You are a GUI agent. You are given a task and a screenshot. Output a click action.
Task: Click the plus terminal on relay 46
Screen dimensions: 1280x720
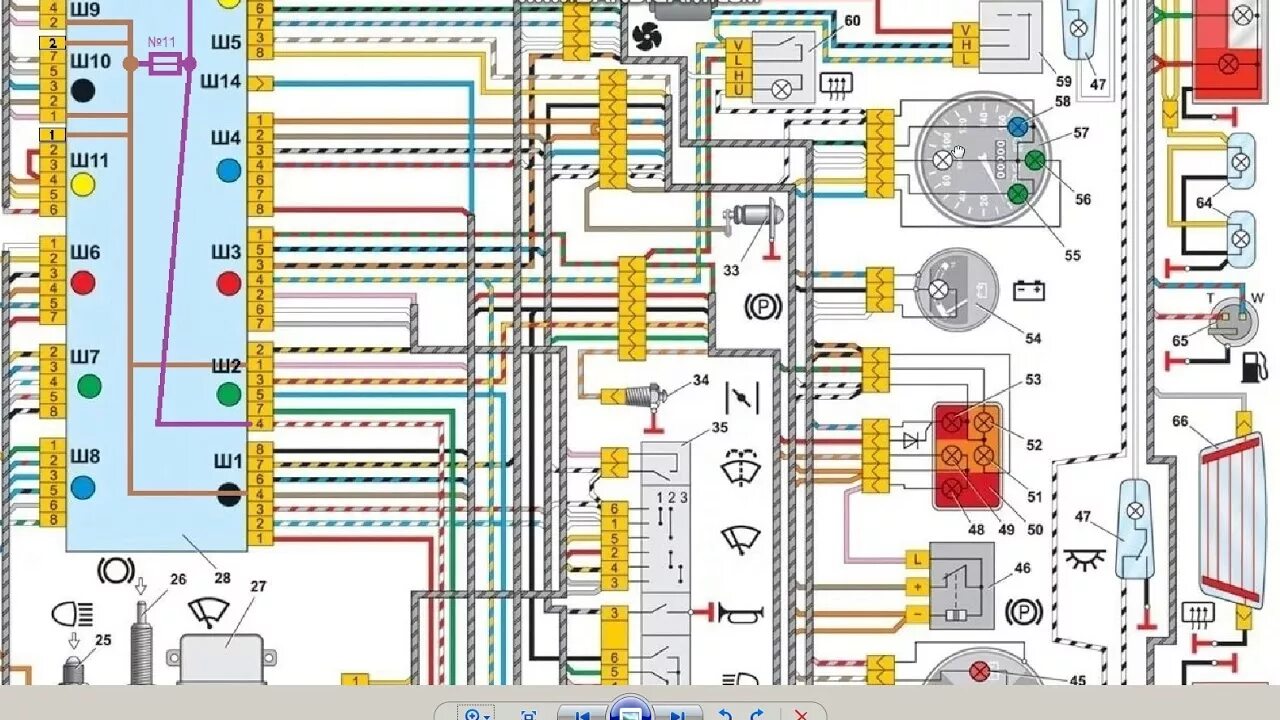click(x=916, y=586)
